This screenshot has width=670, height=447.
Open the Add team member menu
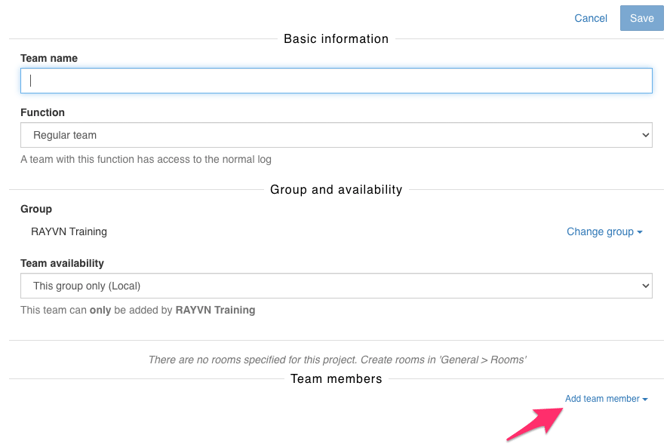pyautogui.click(x=604, y=399)
